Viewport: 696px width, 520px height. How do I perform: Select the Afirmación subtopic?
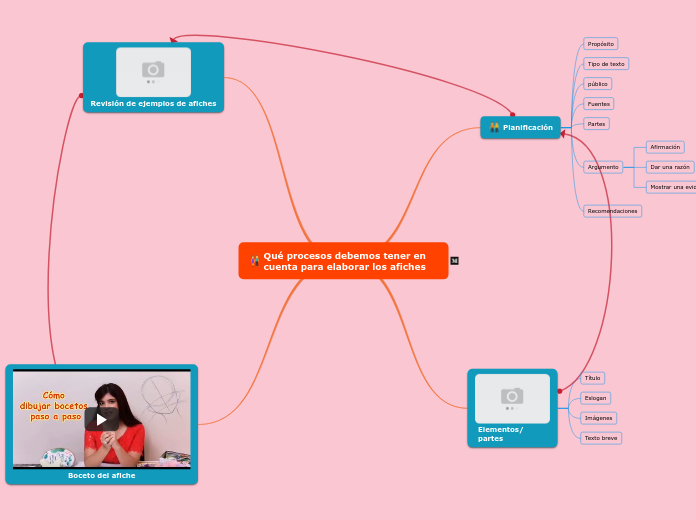point(665,147)
